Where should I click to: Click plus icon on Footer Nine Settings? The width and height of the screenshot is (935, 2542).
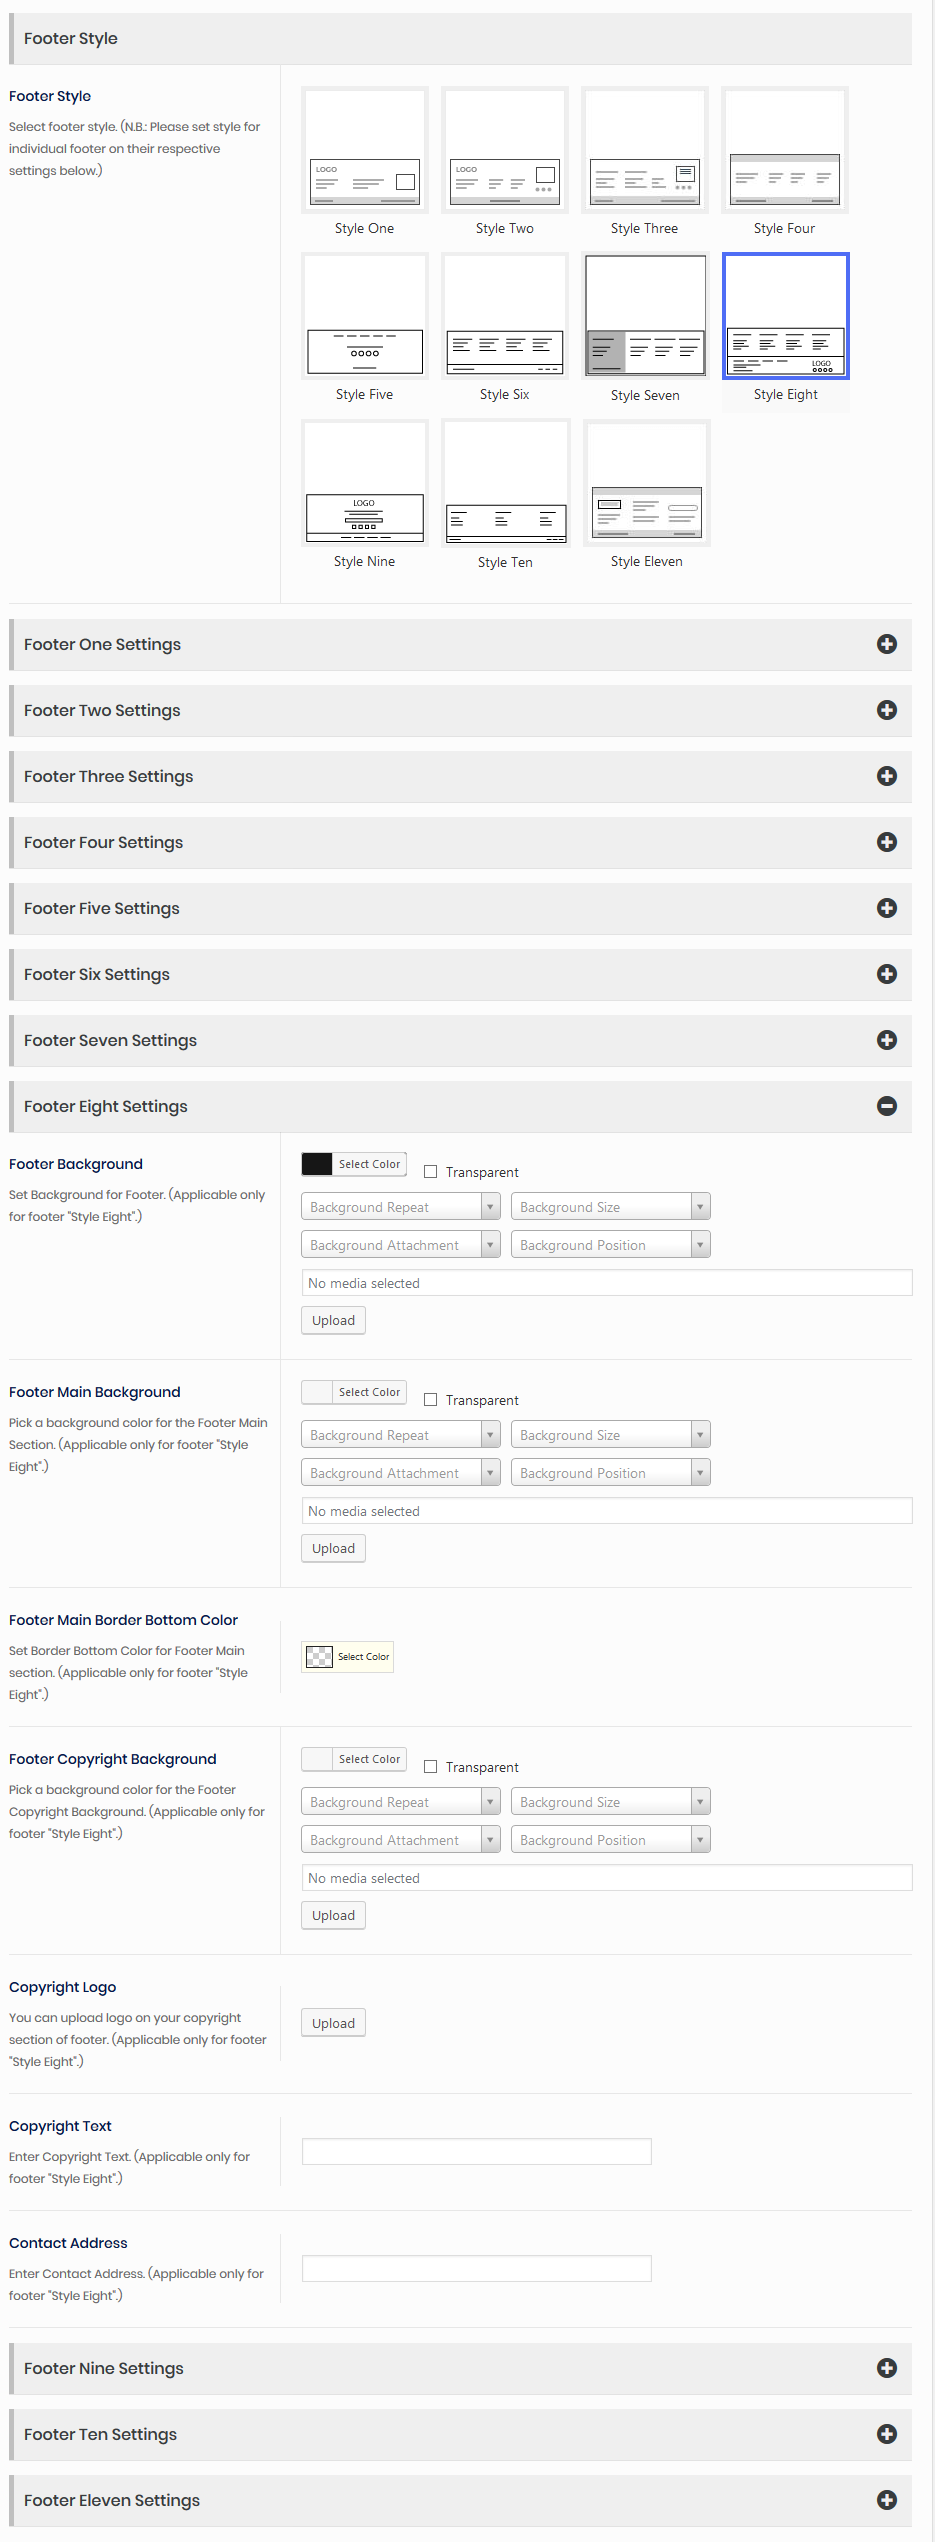(886, 2369)
